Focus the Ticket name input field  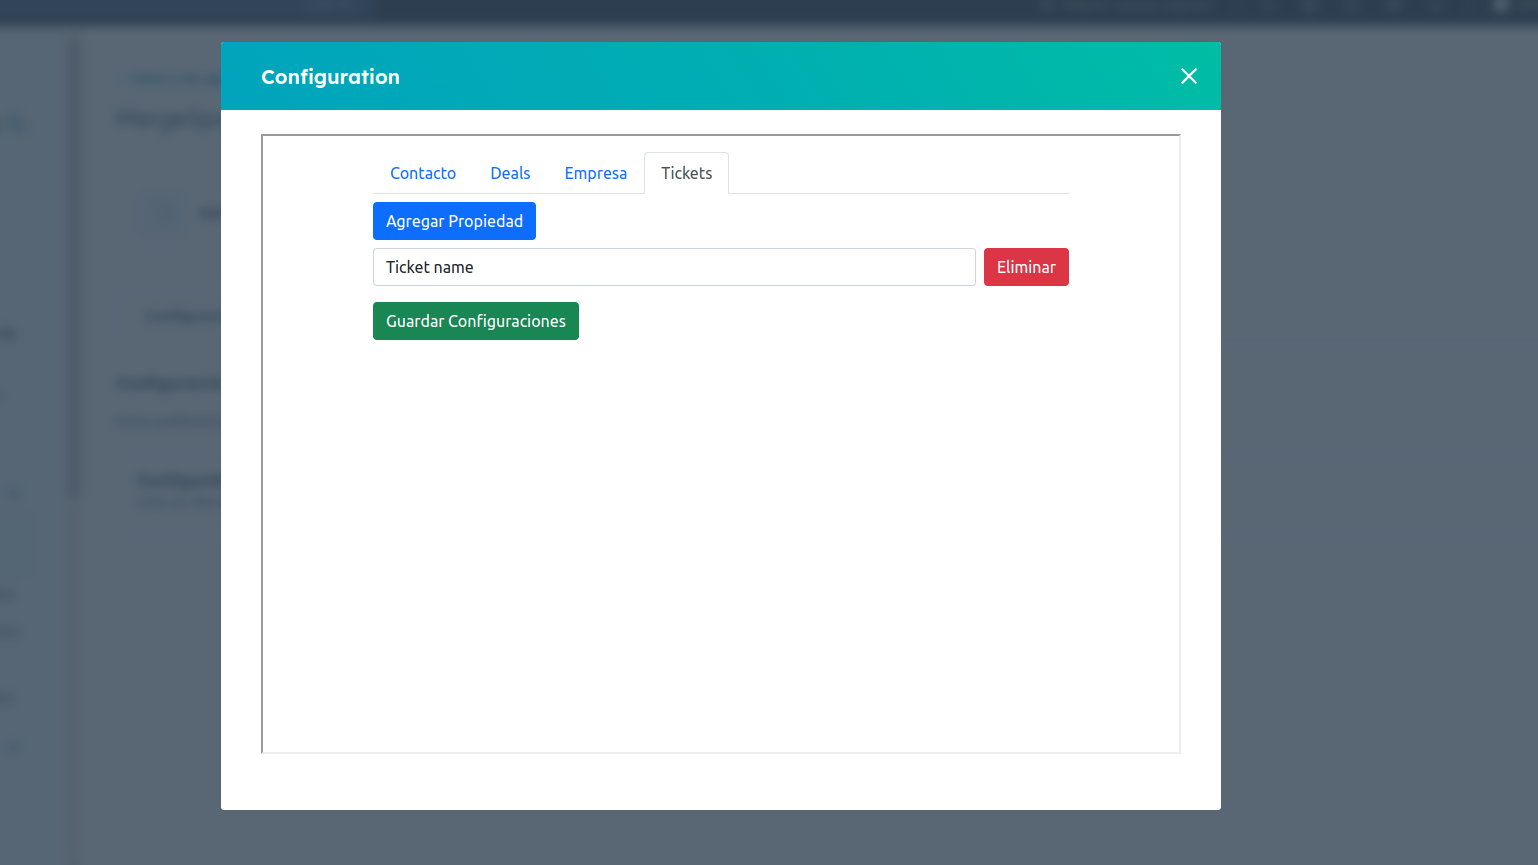[x=673, y=267]
